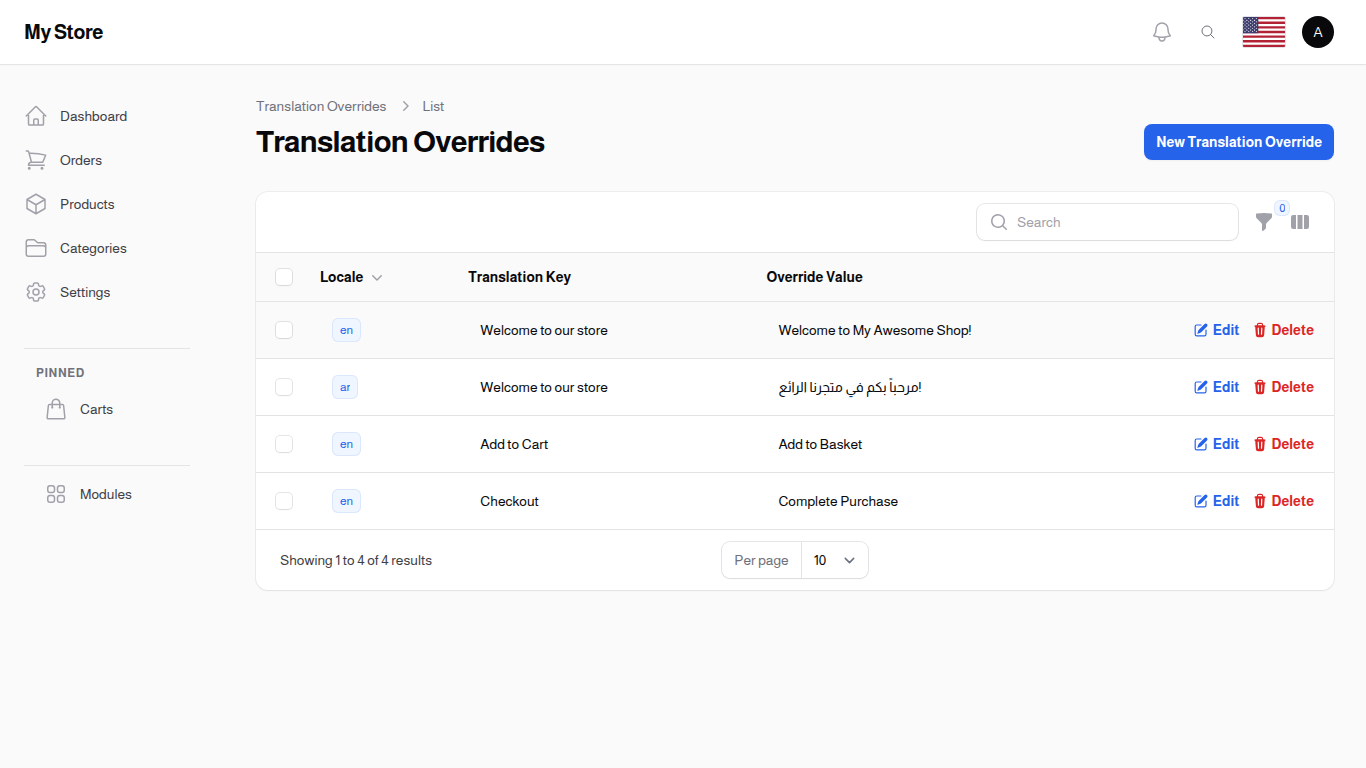Screen dimensions: 1366x768
Task: Check the select-all checkbox in table header
Action: pyautogui.click(x=284, y=277)
